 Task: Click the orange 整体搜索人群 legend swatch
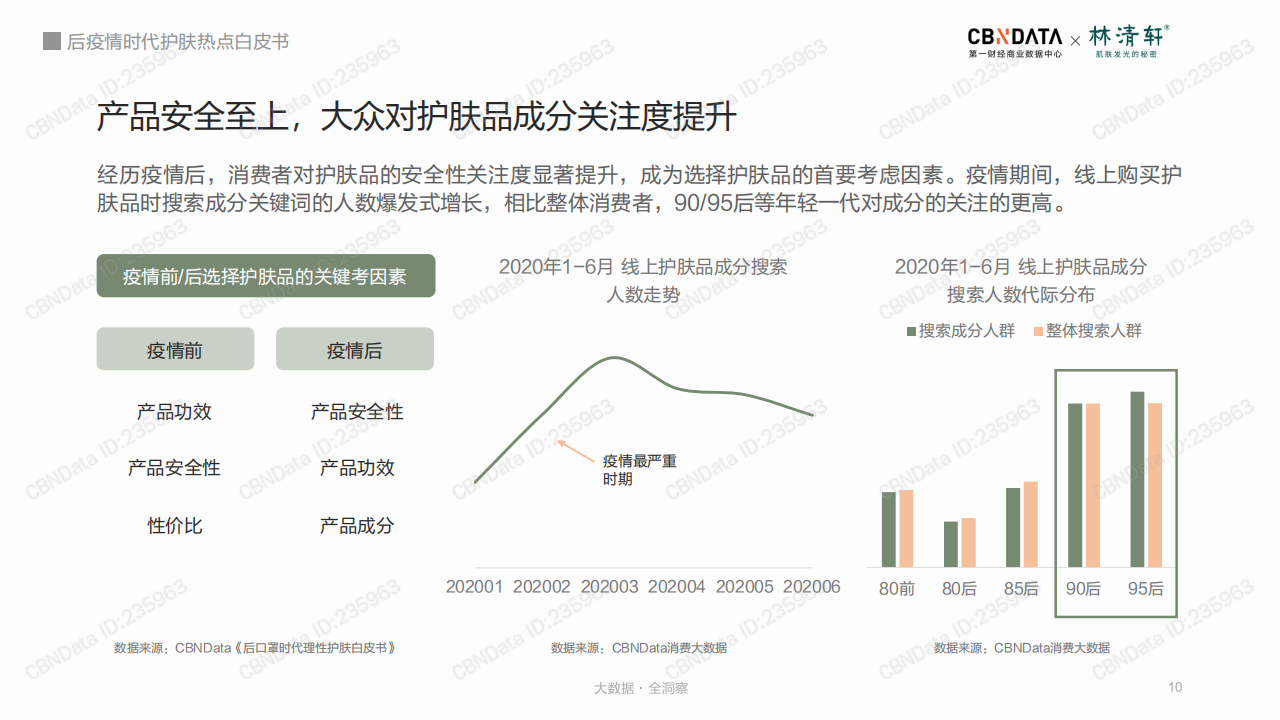click(x=1038, y=331)
